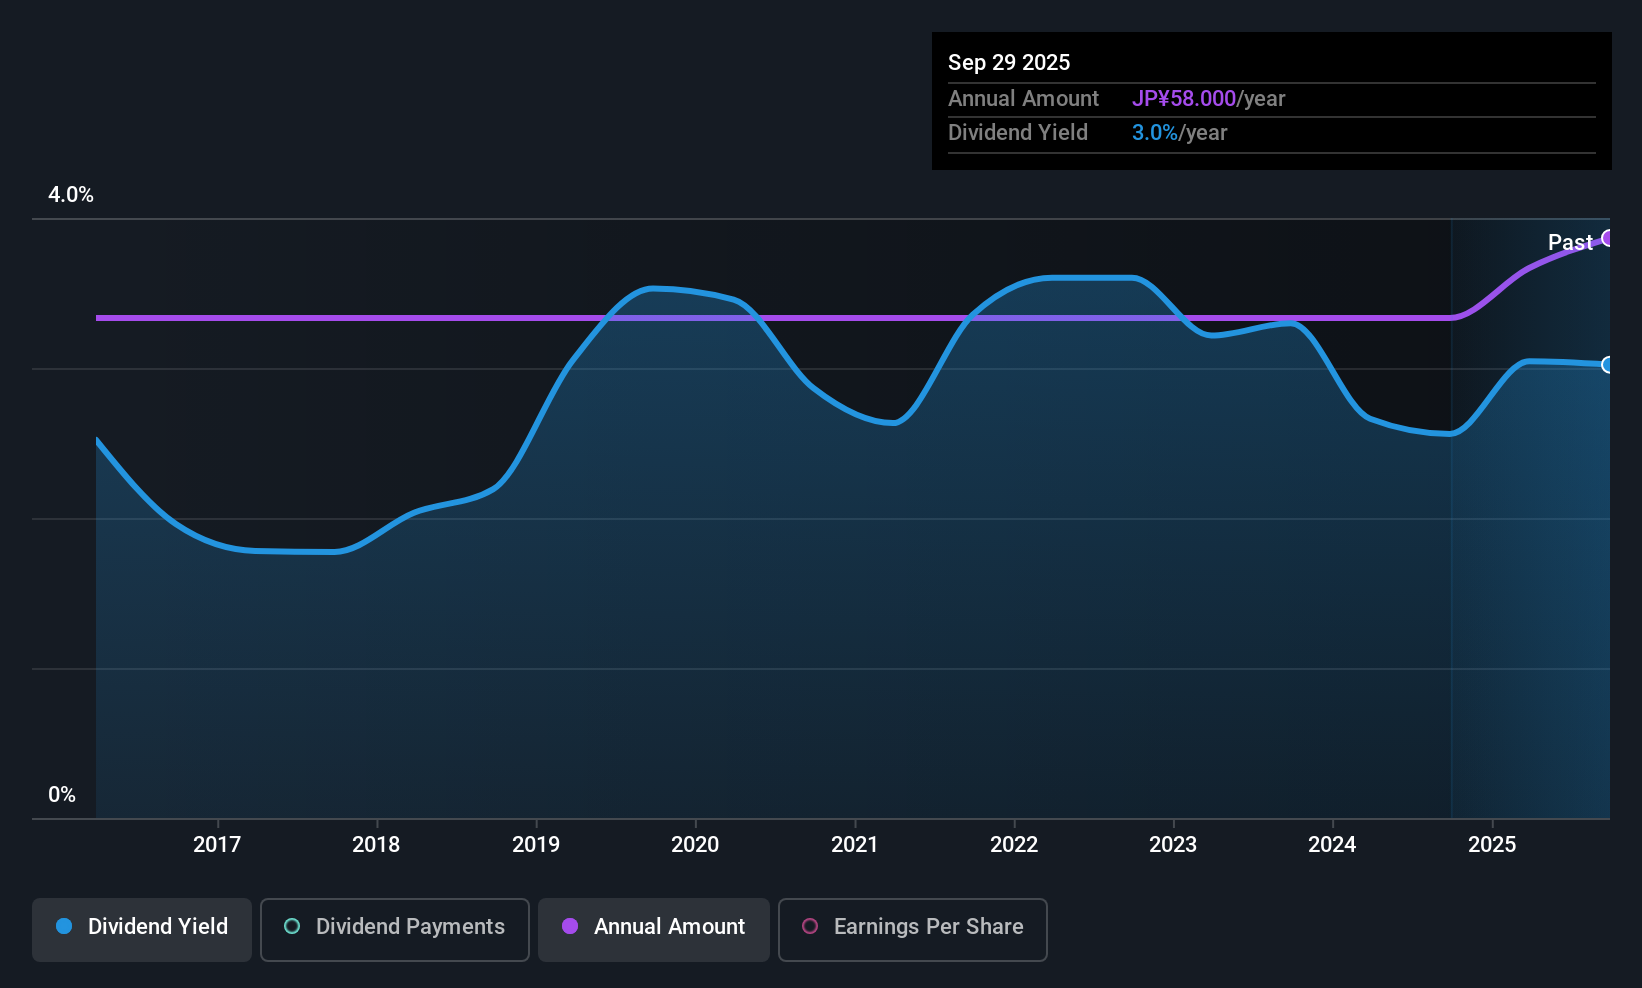The image size is (1642, 988).
Task: Select the circle marker on the blue yield line
Action: point(1607,366)
